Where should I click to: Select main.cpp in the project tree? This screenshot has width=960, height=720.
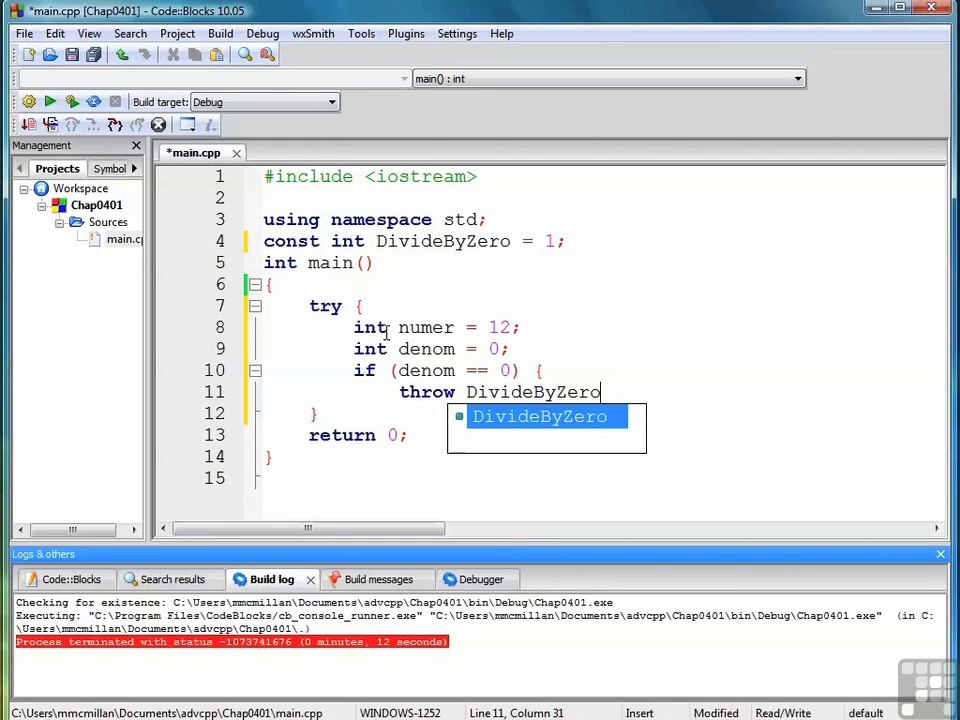pos(124,239)
